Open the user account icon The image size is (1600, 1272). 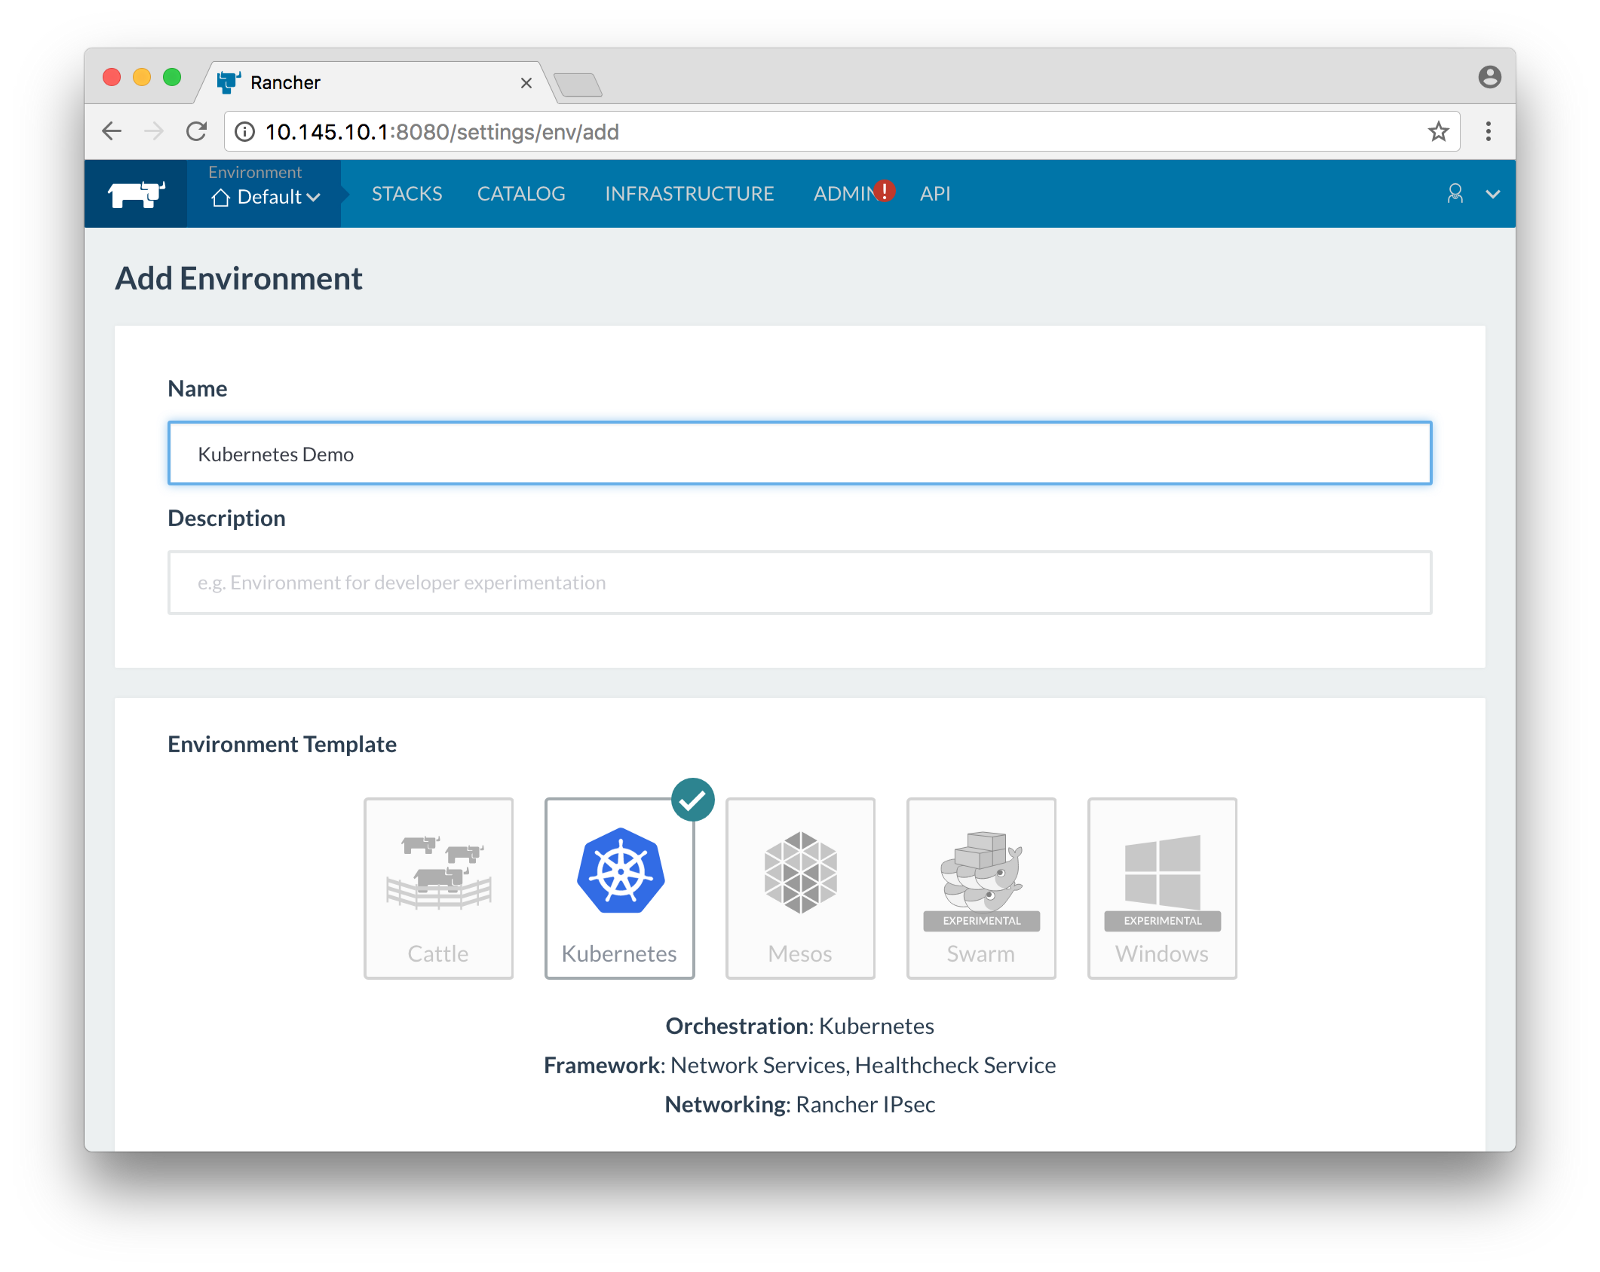[x=1455, y=194]
